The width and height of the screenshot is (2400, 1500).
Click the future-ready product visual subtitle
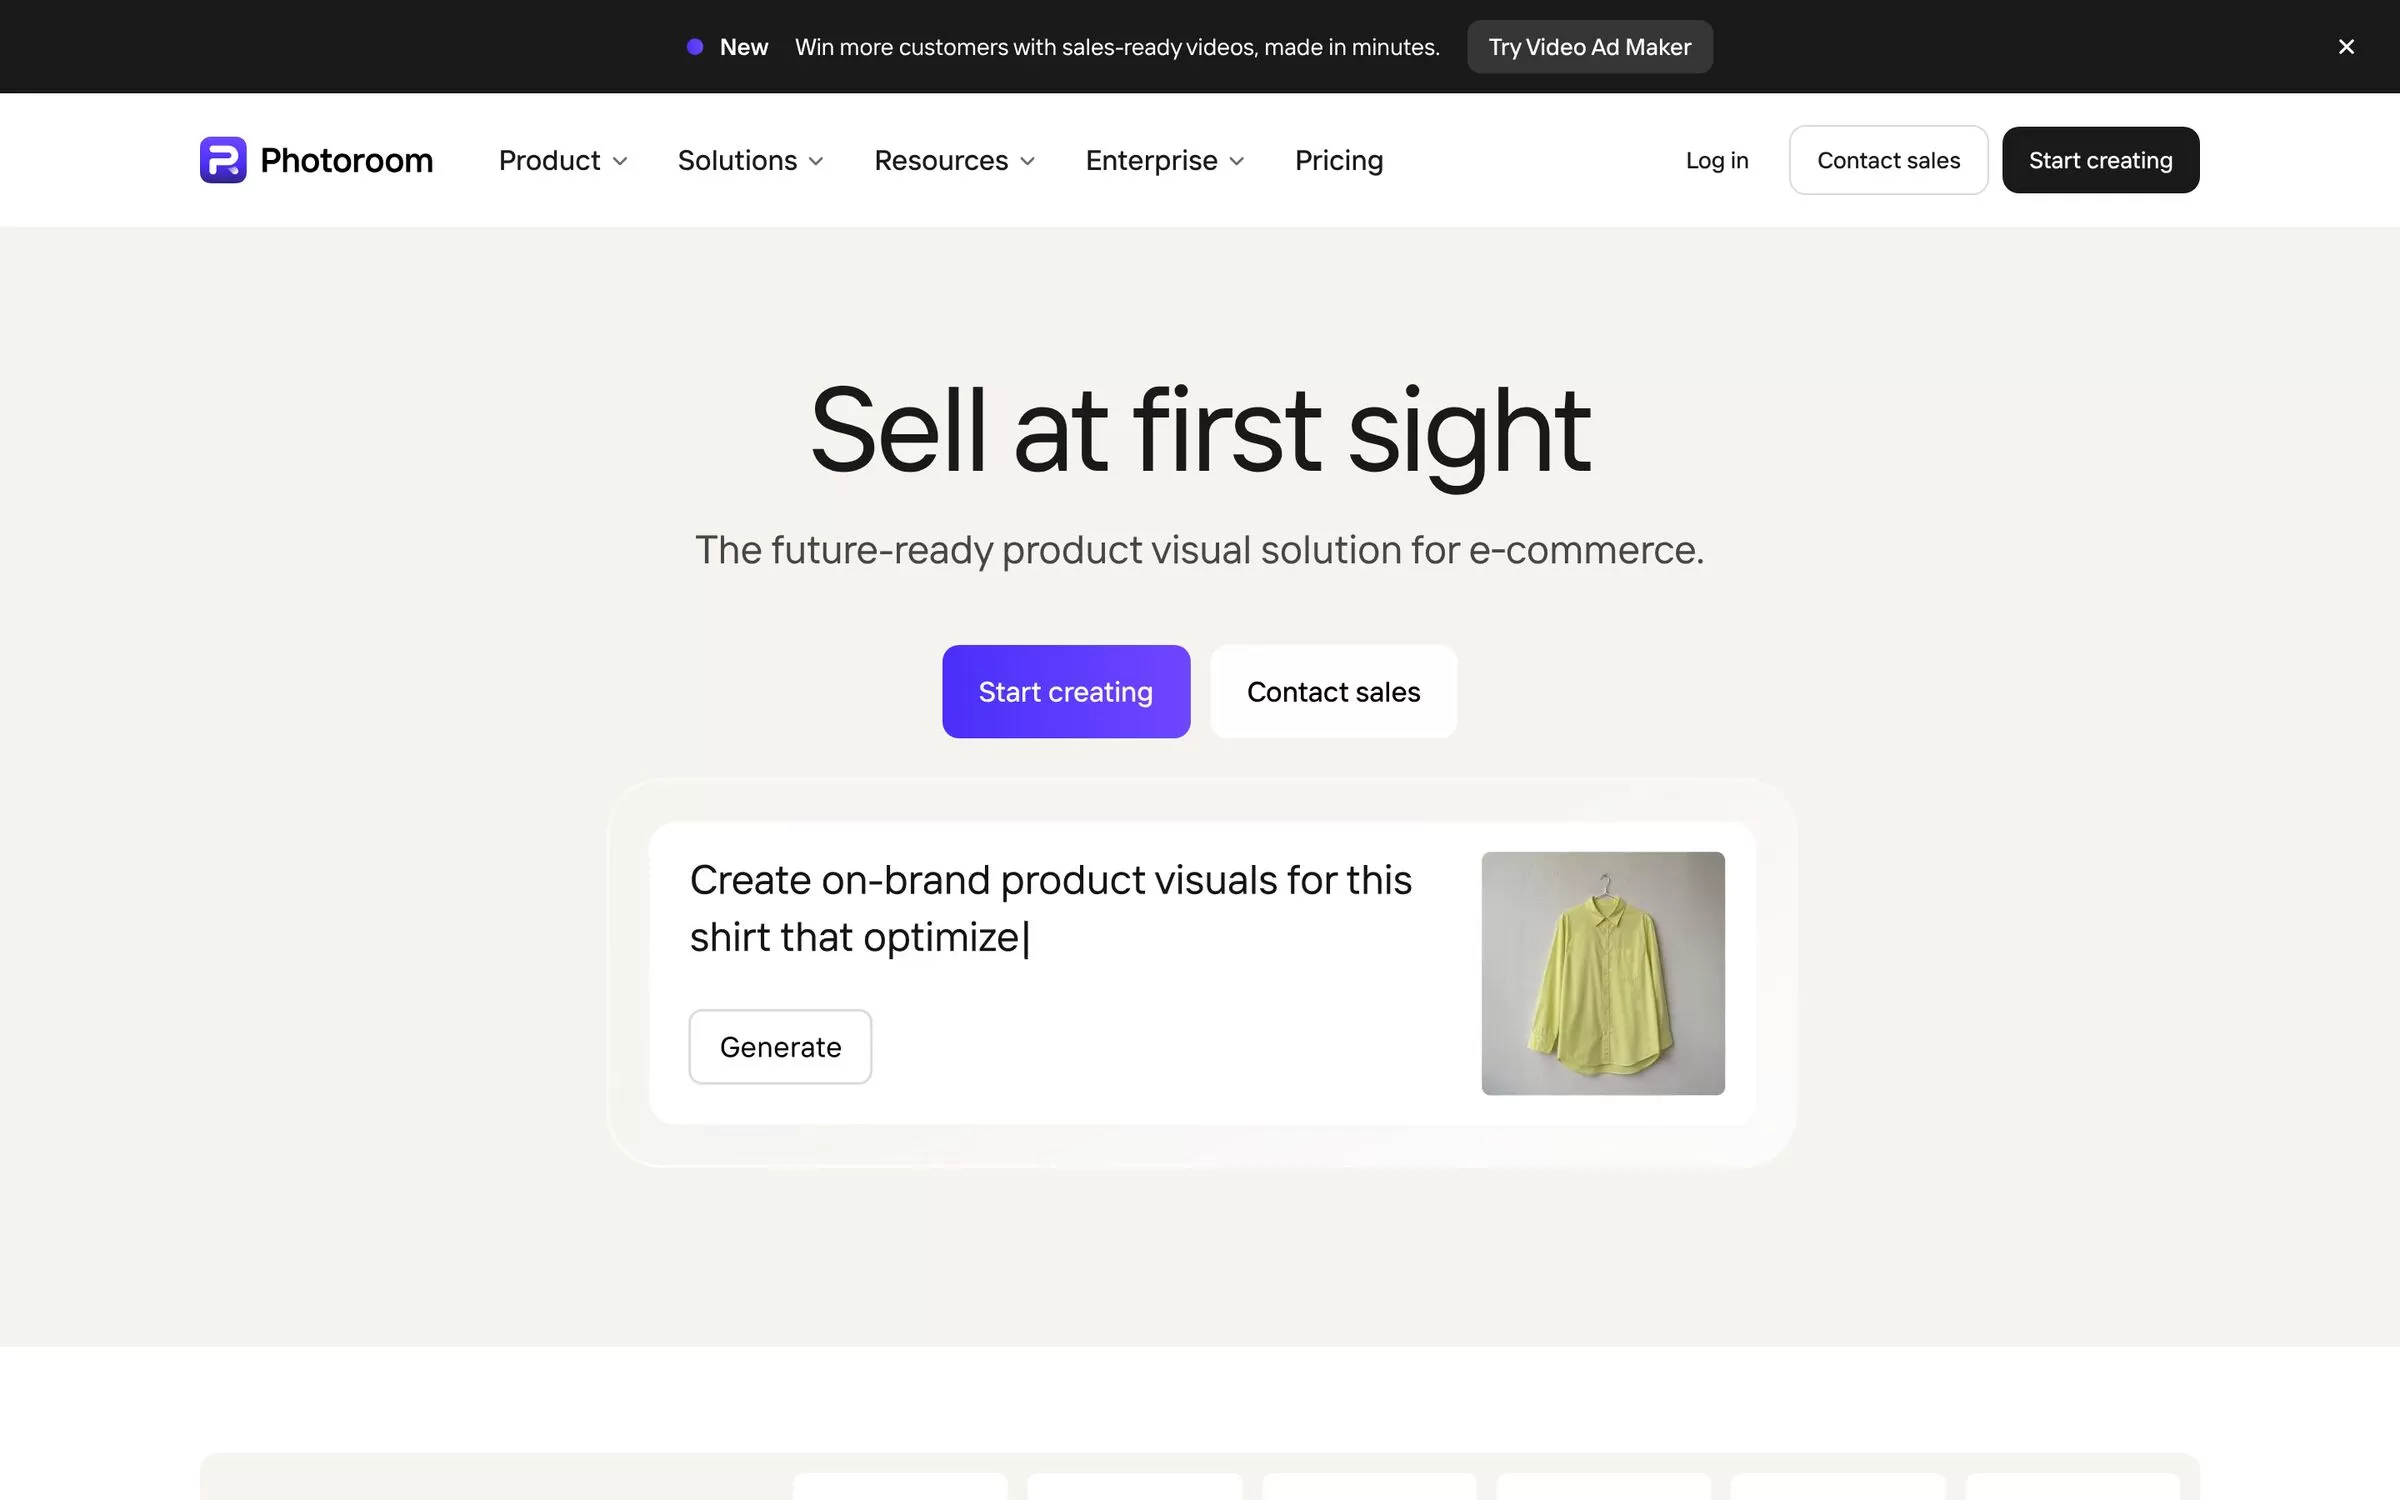pyautogui.click(x=1200, y=550)
